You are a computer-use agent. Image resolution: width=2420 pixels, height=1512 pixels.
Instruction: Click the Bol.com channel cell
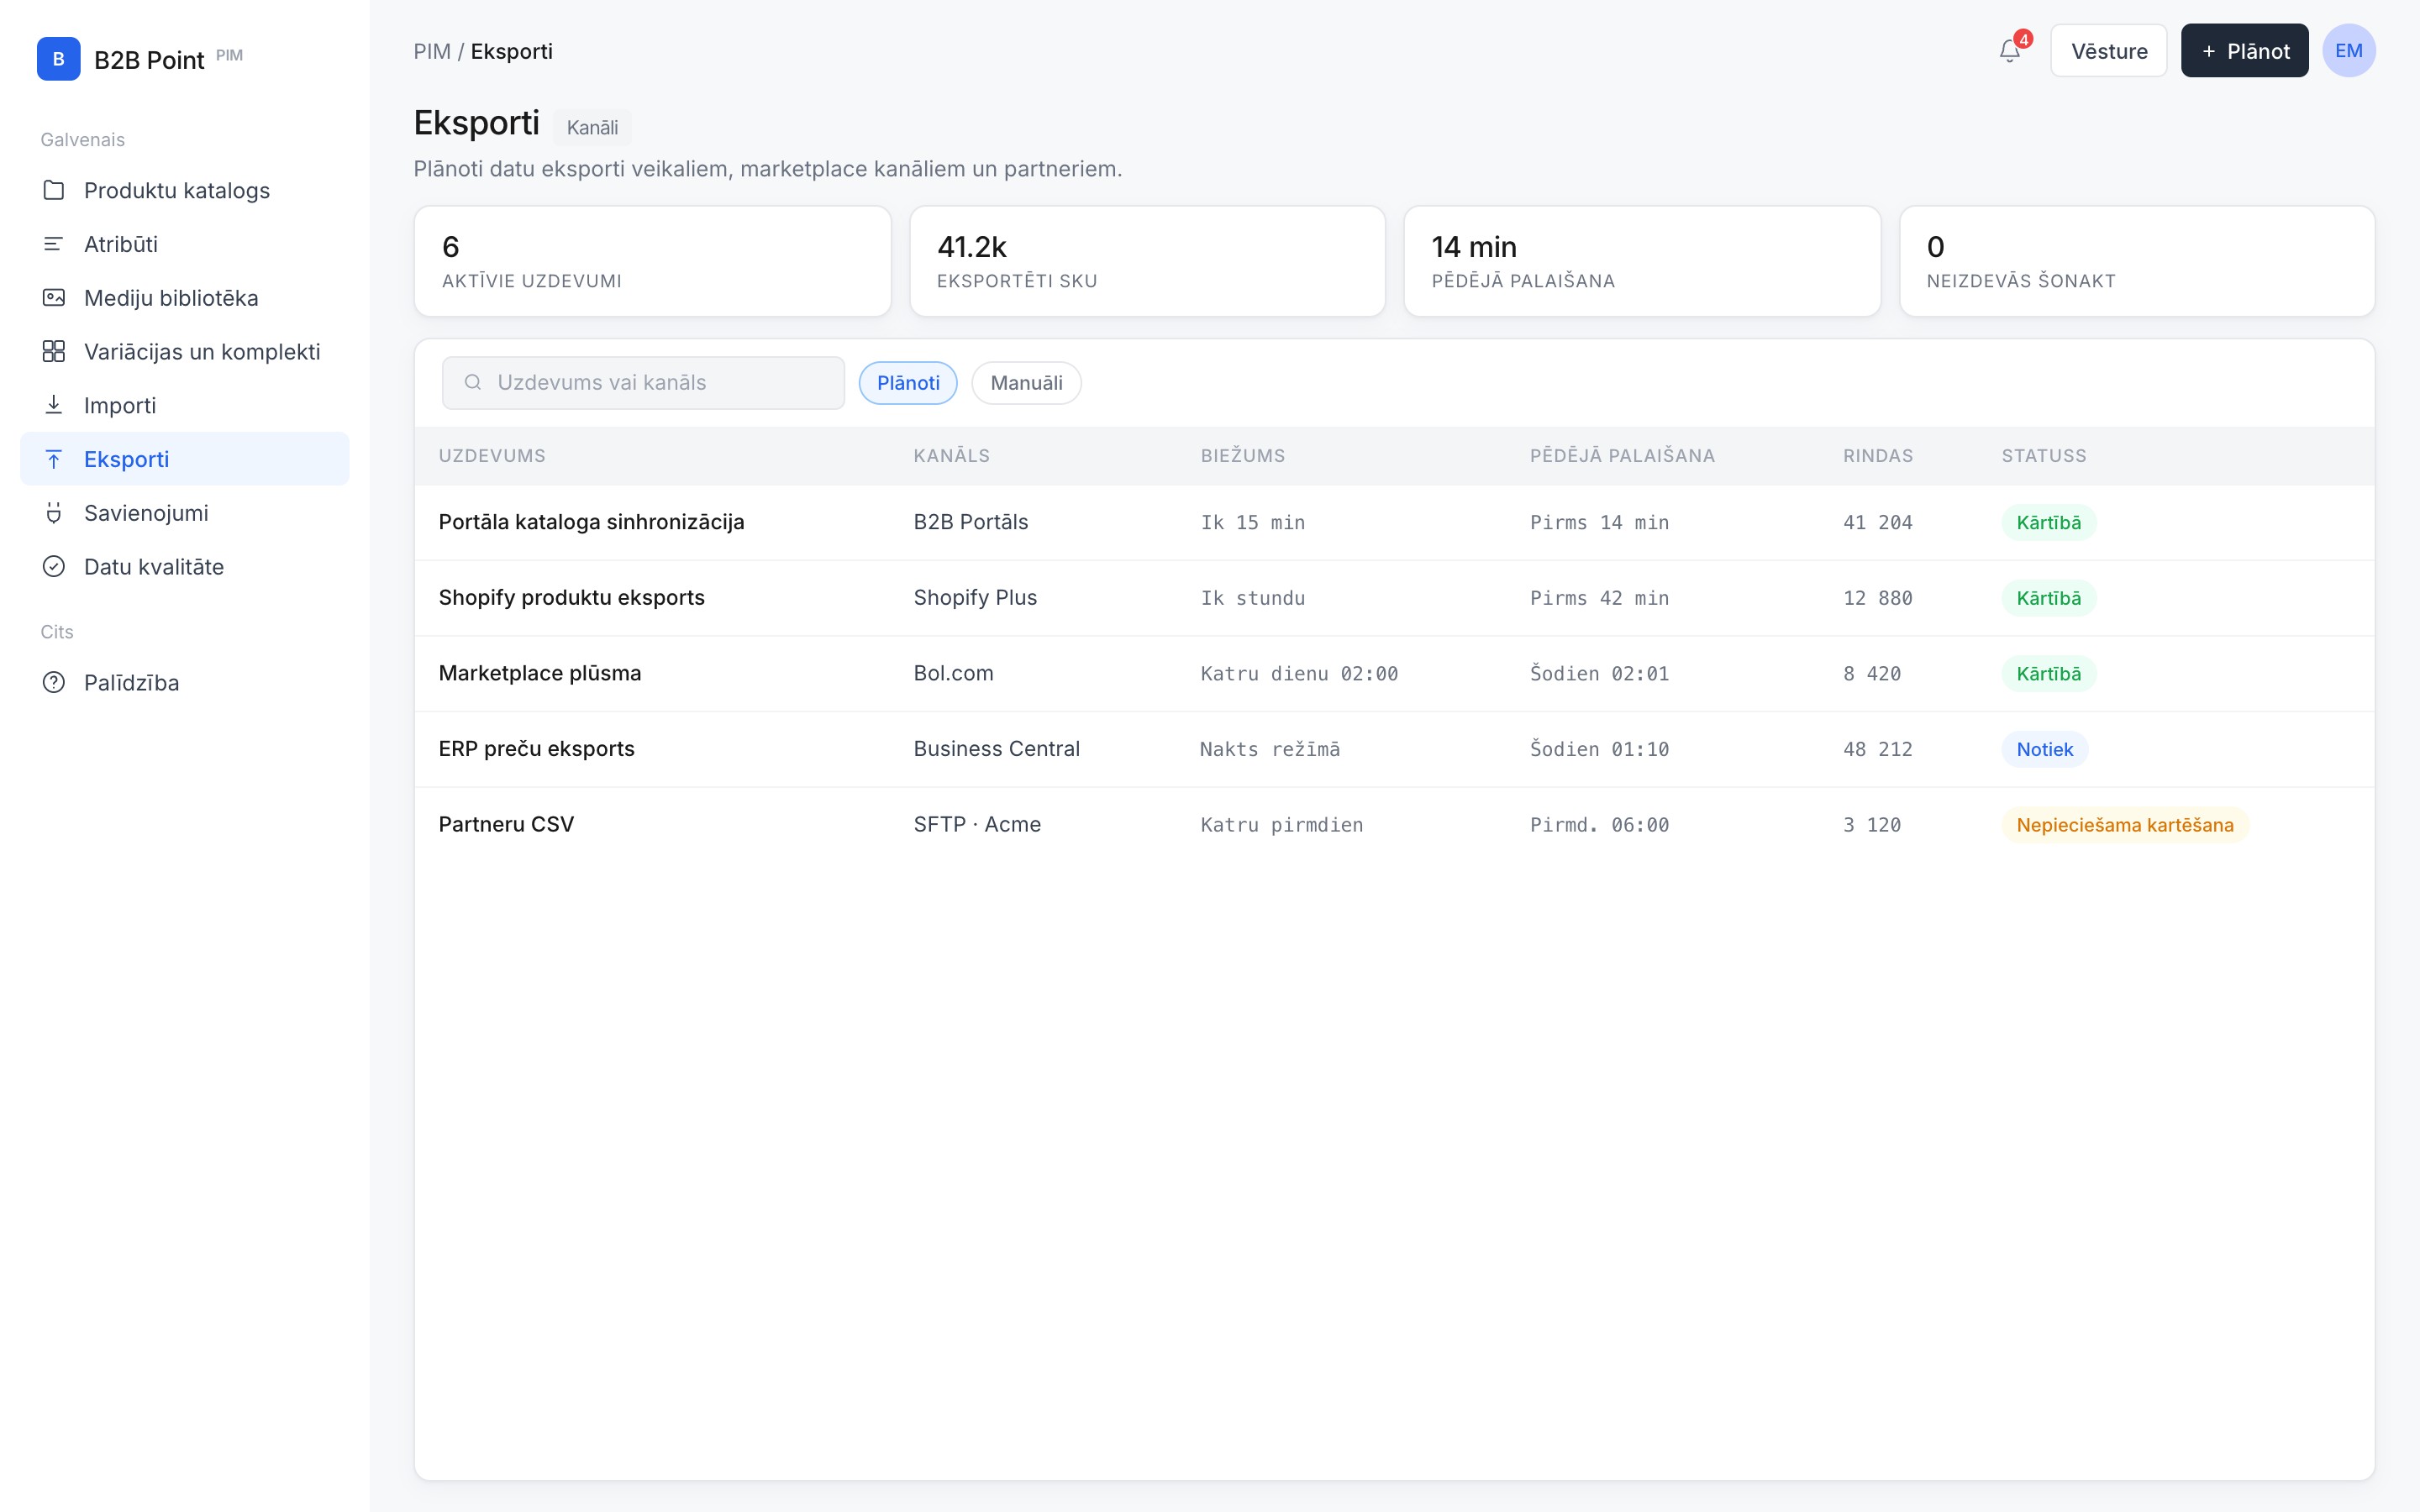point(953,674)
